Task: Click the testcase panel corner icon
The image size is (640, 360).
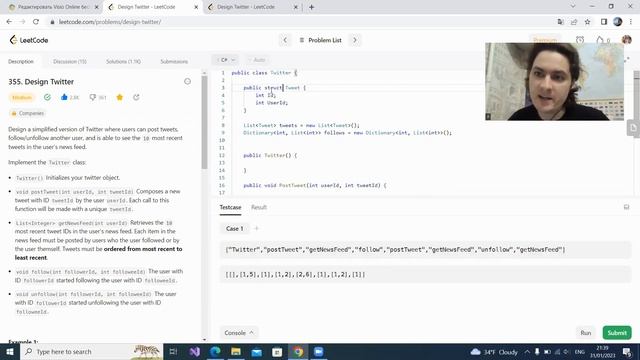Action: click(x=627, y=207)
